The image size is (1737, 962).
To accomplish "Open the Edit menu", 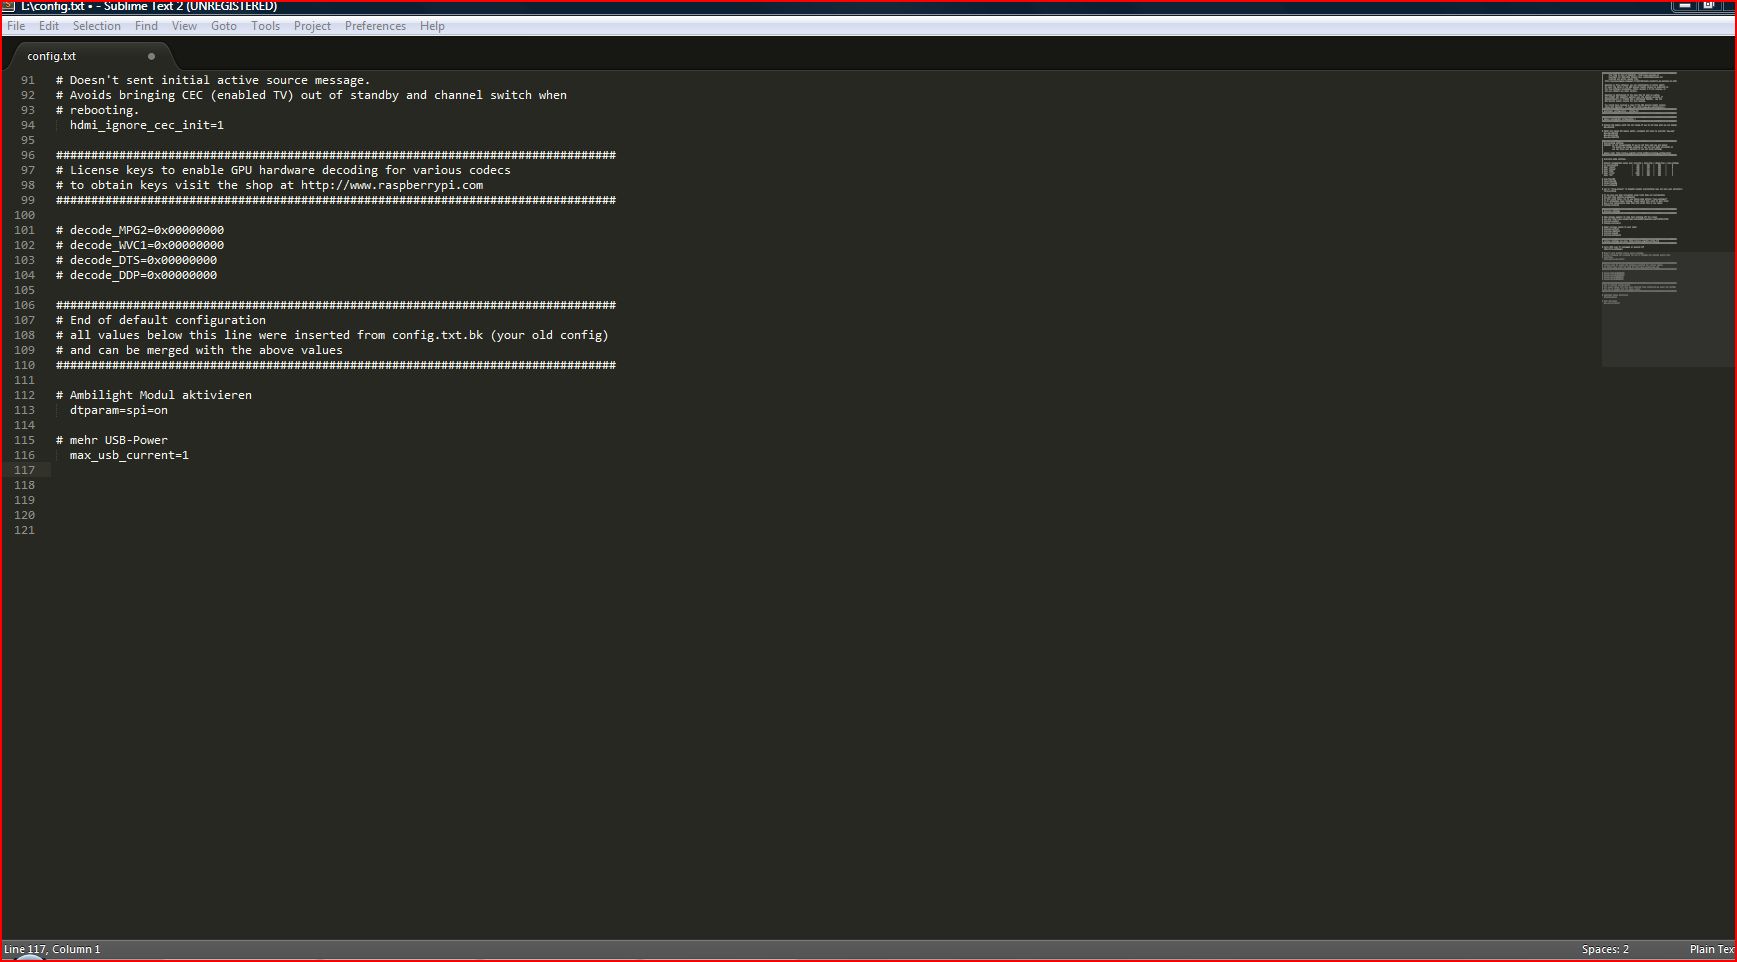I will click(49, 26).
